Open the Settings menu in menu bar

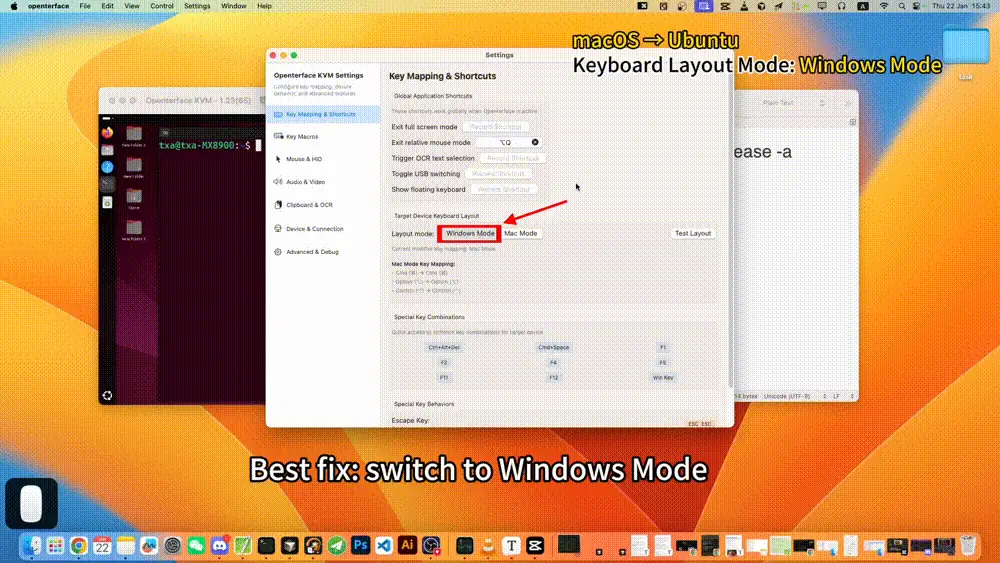(x=197, y=6)
